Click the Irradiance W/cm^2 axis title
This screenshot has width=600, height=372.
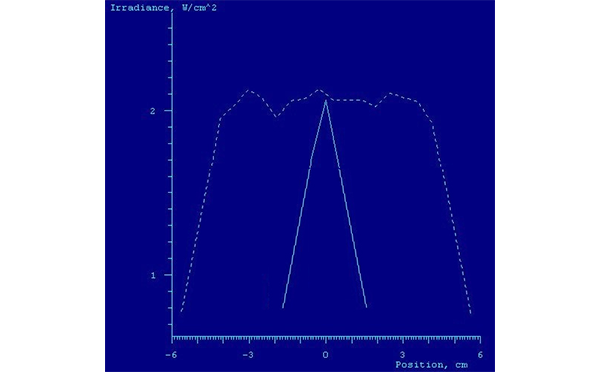coord(163,8)
